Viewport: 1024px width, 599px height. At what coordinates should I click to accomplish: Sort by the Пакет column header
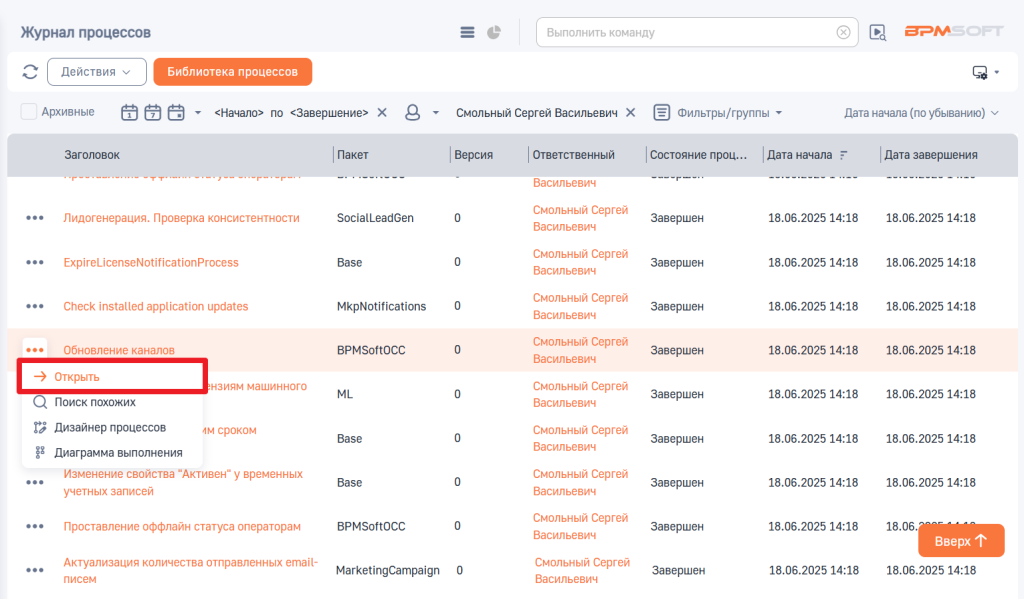[x=353, y=155]
